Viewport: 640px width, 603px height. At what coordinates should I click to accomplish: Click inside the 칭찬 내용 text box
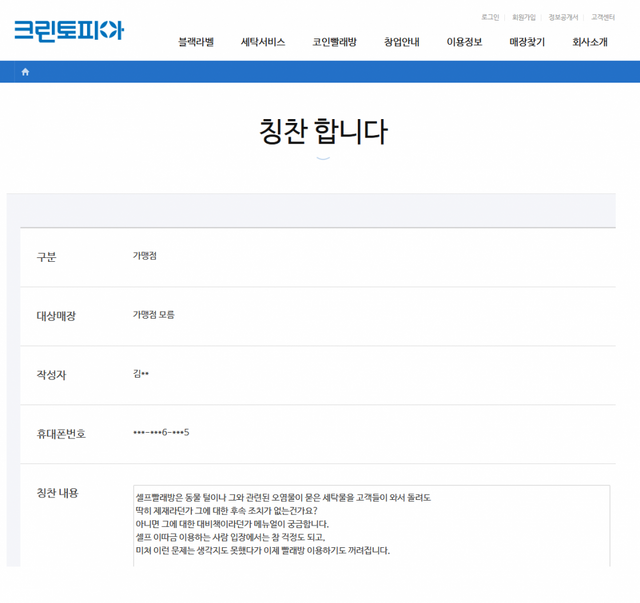tap(371, 525)
